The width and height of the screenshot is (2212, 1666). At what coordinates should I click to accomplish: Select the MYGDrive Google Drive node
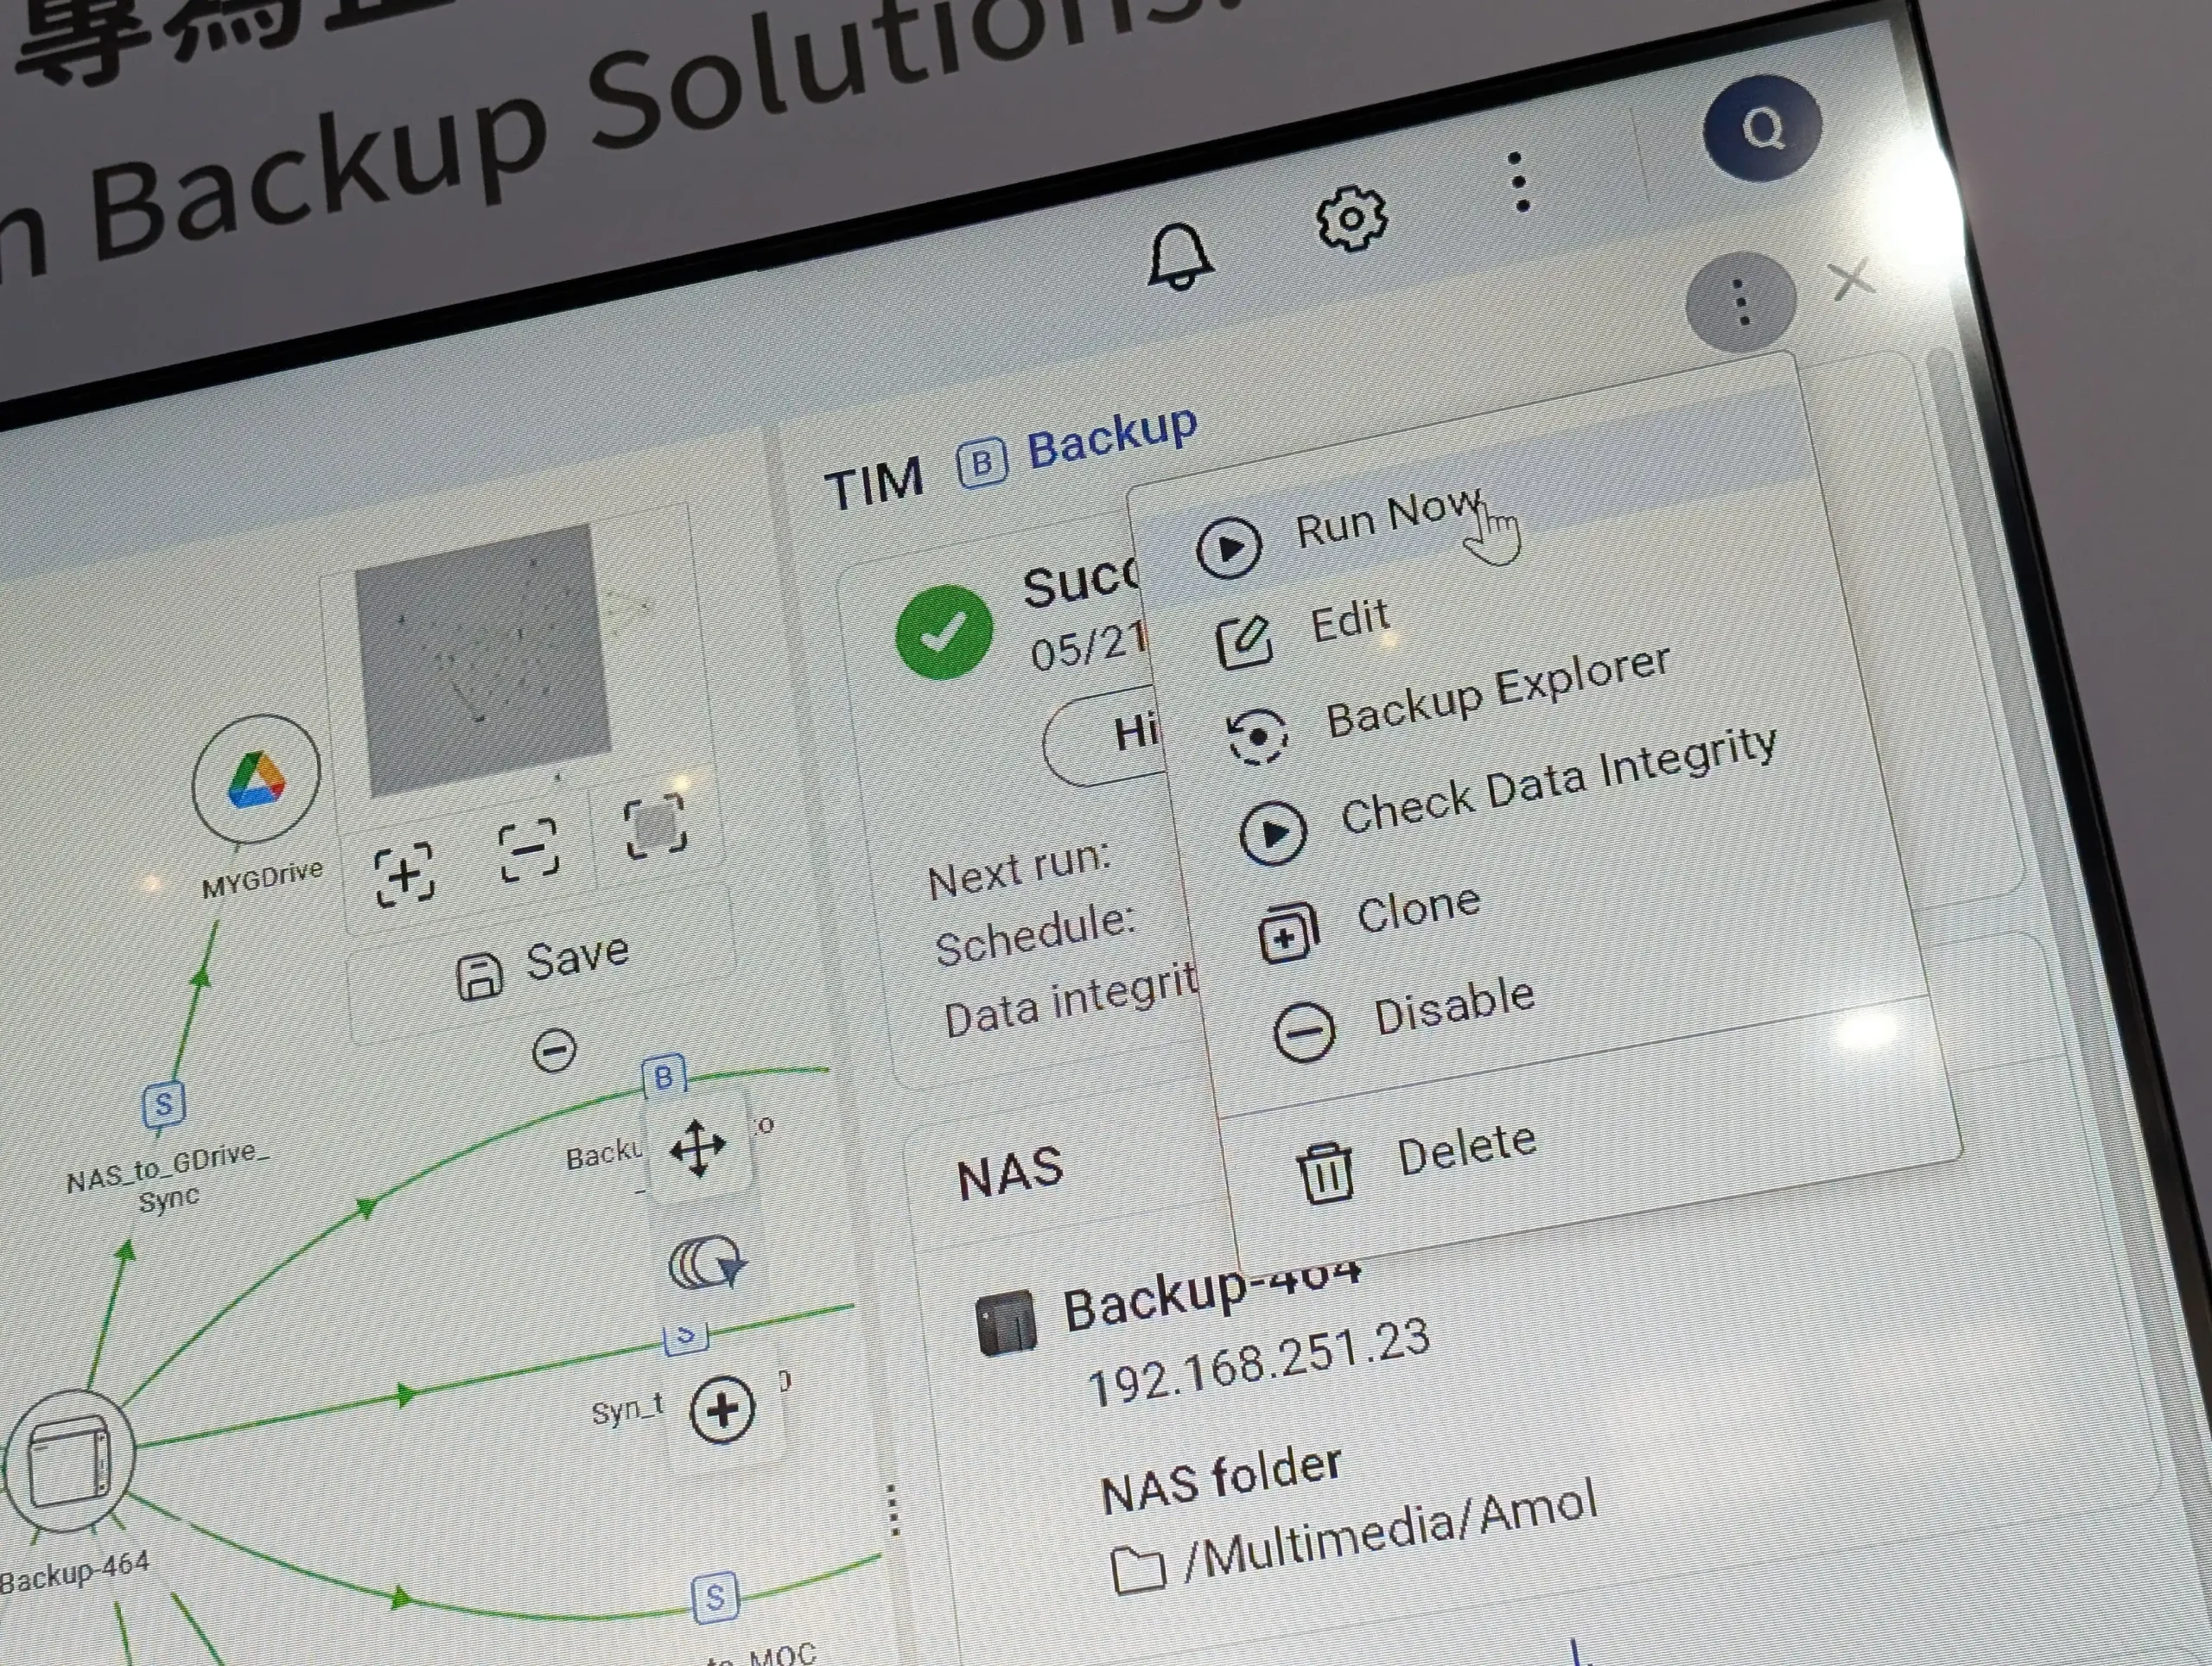tap(256, 778)
